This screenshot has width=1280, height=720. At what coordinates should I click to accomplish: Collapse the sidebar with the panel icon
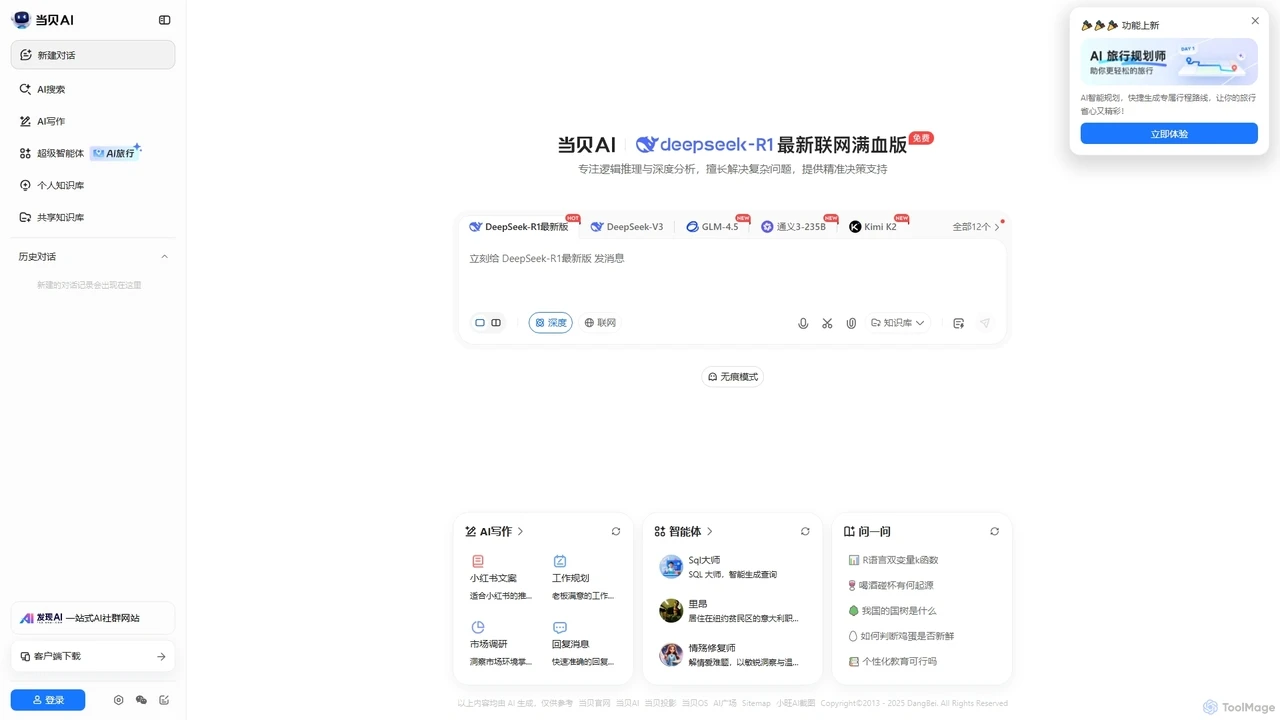tap(165, 20)
